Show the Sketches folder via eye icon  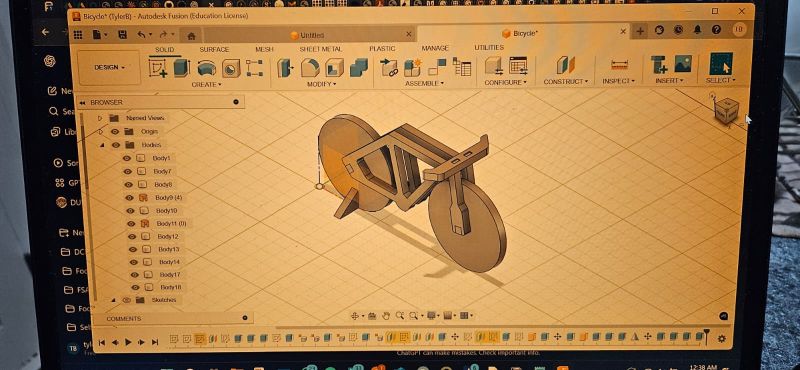click(127, 300)
